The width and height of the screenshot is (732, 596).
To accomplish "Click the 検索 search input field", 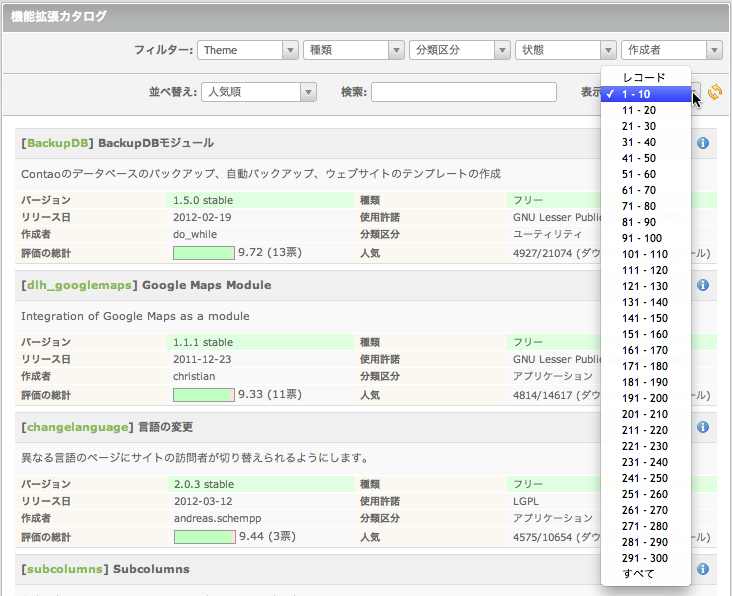I will point(464,92).
